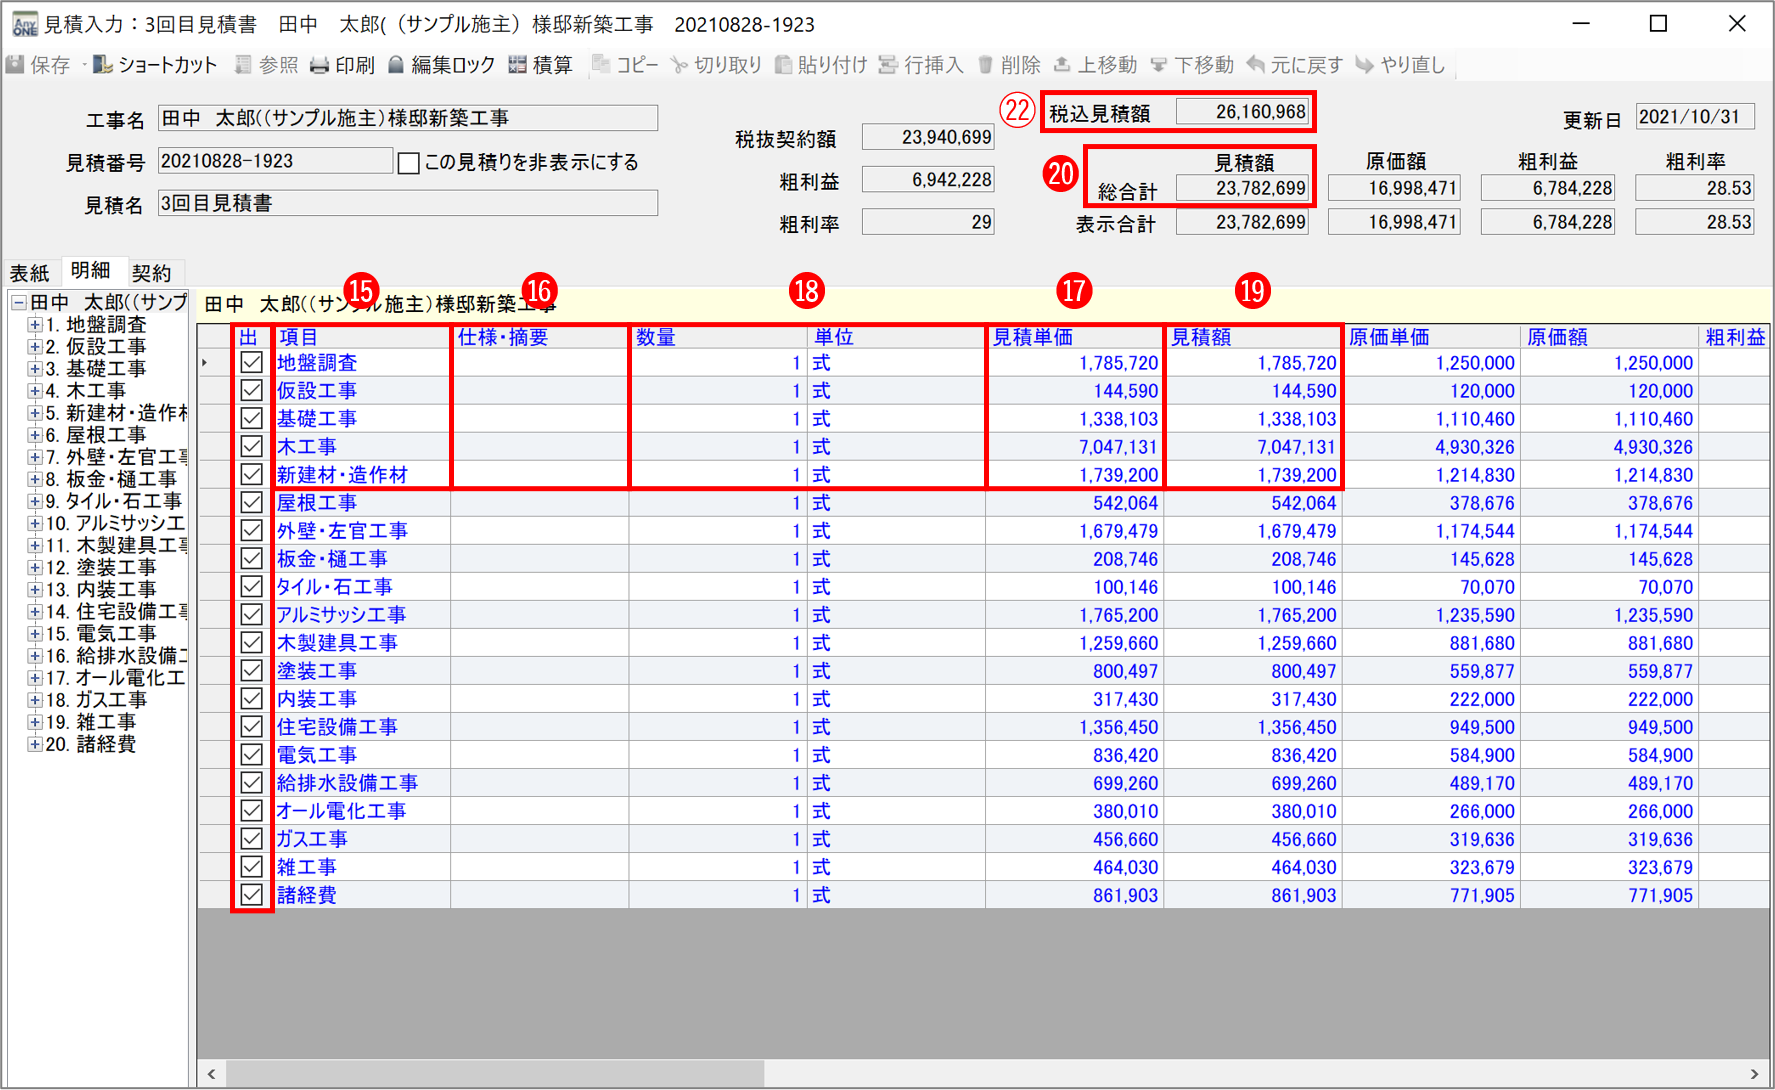The width and height of the screenshot is (1775, 1090).
Task: Uncheck the 諸経費 row output checkbox
Action: pyautogui.click(x=252, y=895)
